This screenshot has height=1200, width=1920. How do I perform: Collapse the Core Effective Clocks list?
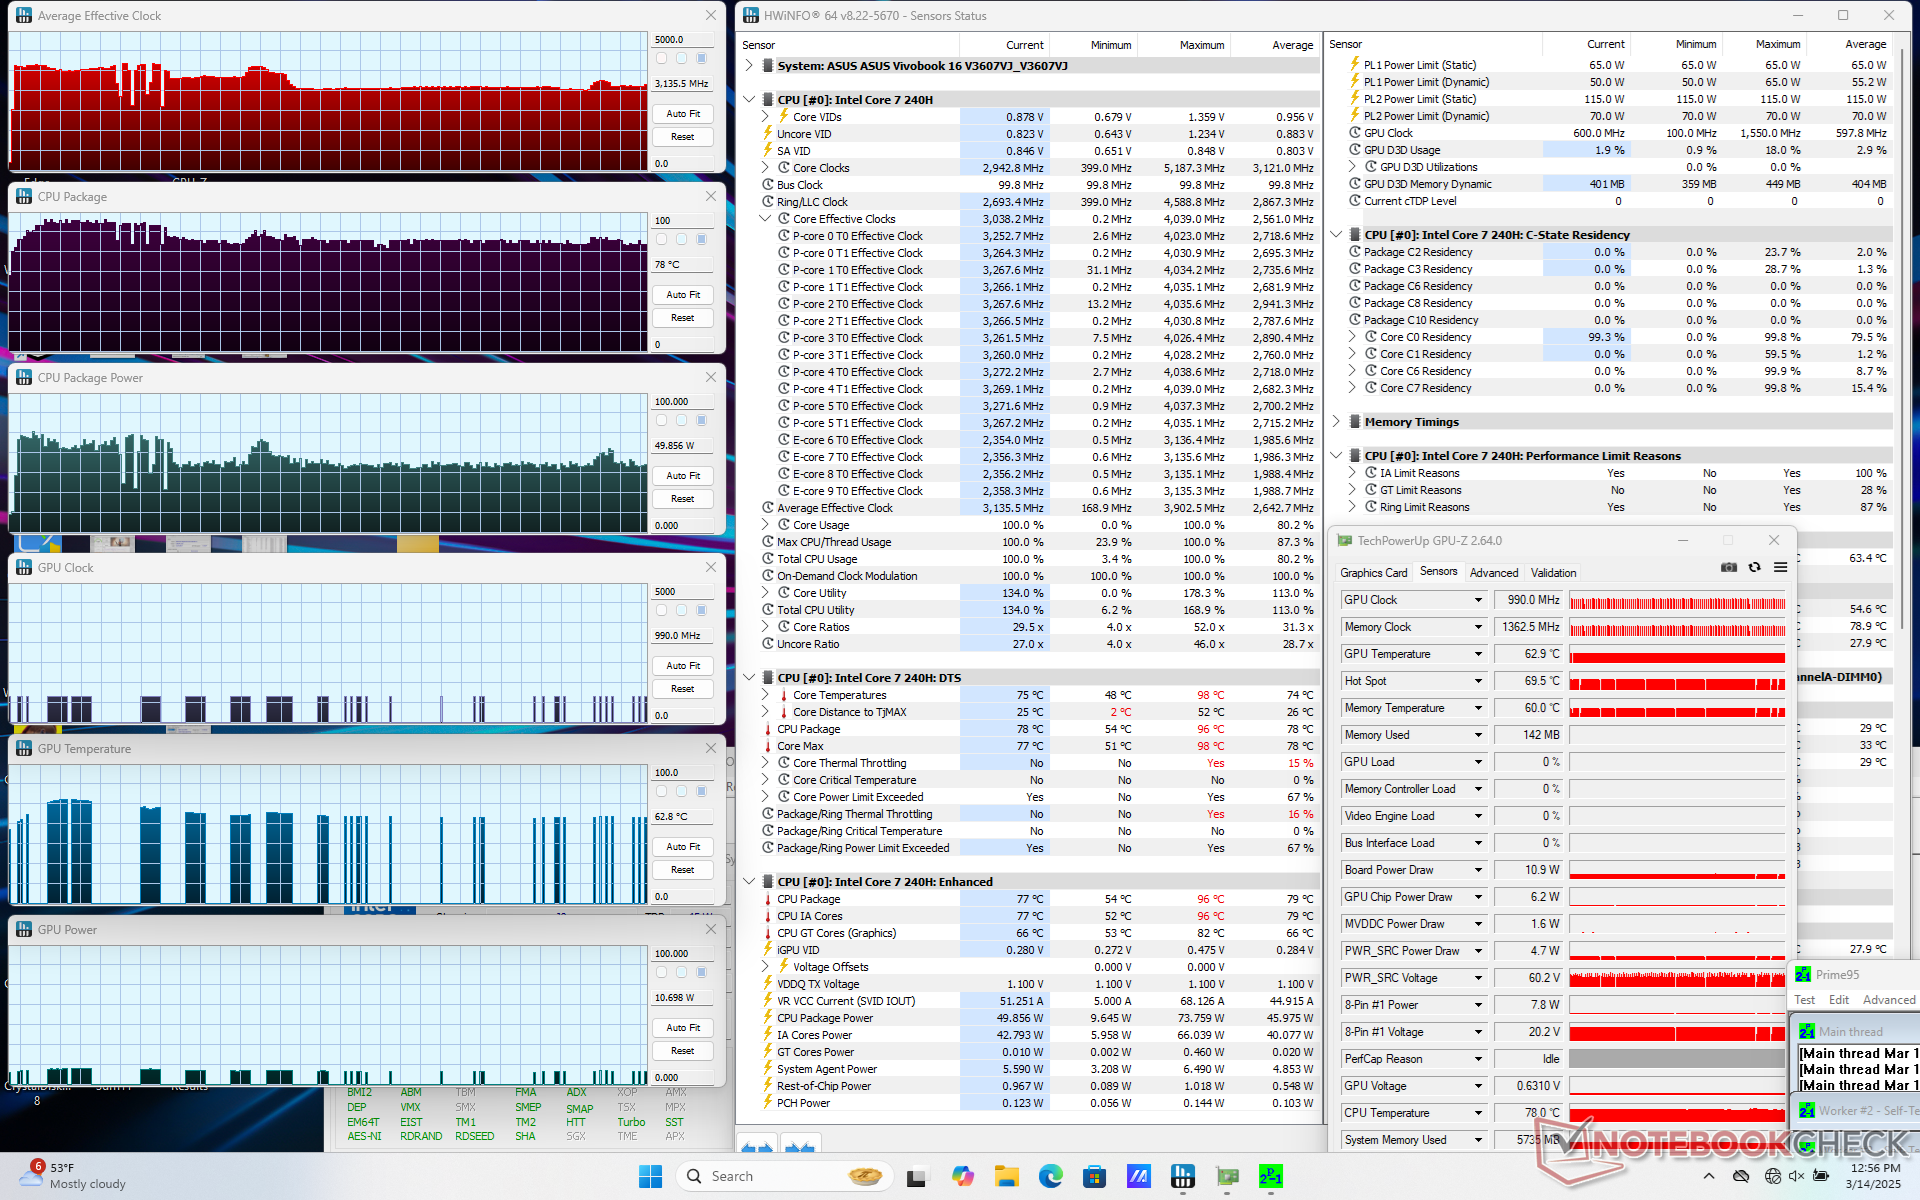[x=766, y=219]
